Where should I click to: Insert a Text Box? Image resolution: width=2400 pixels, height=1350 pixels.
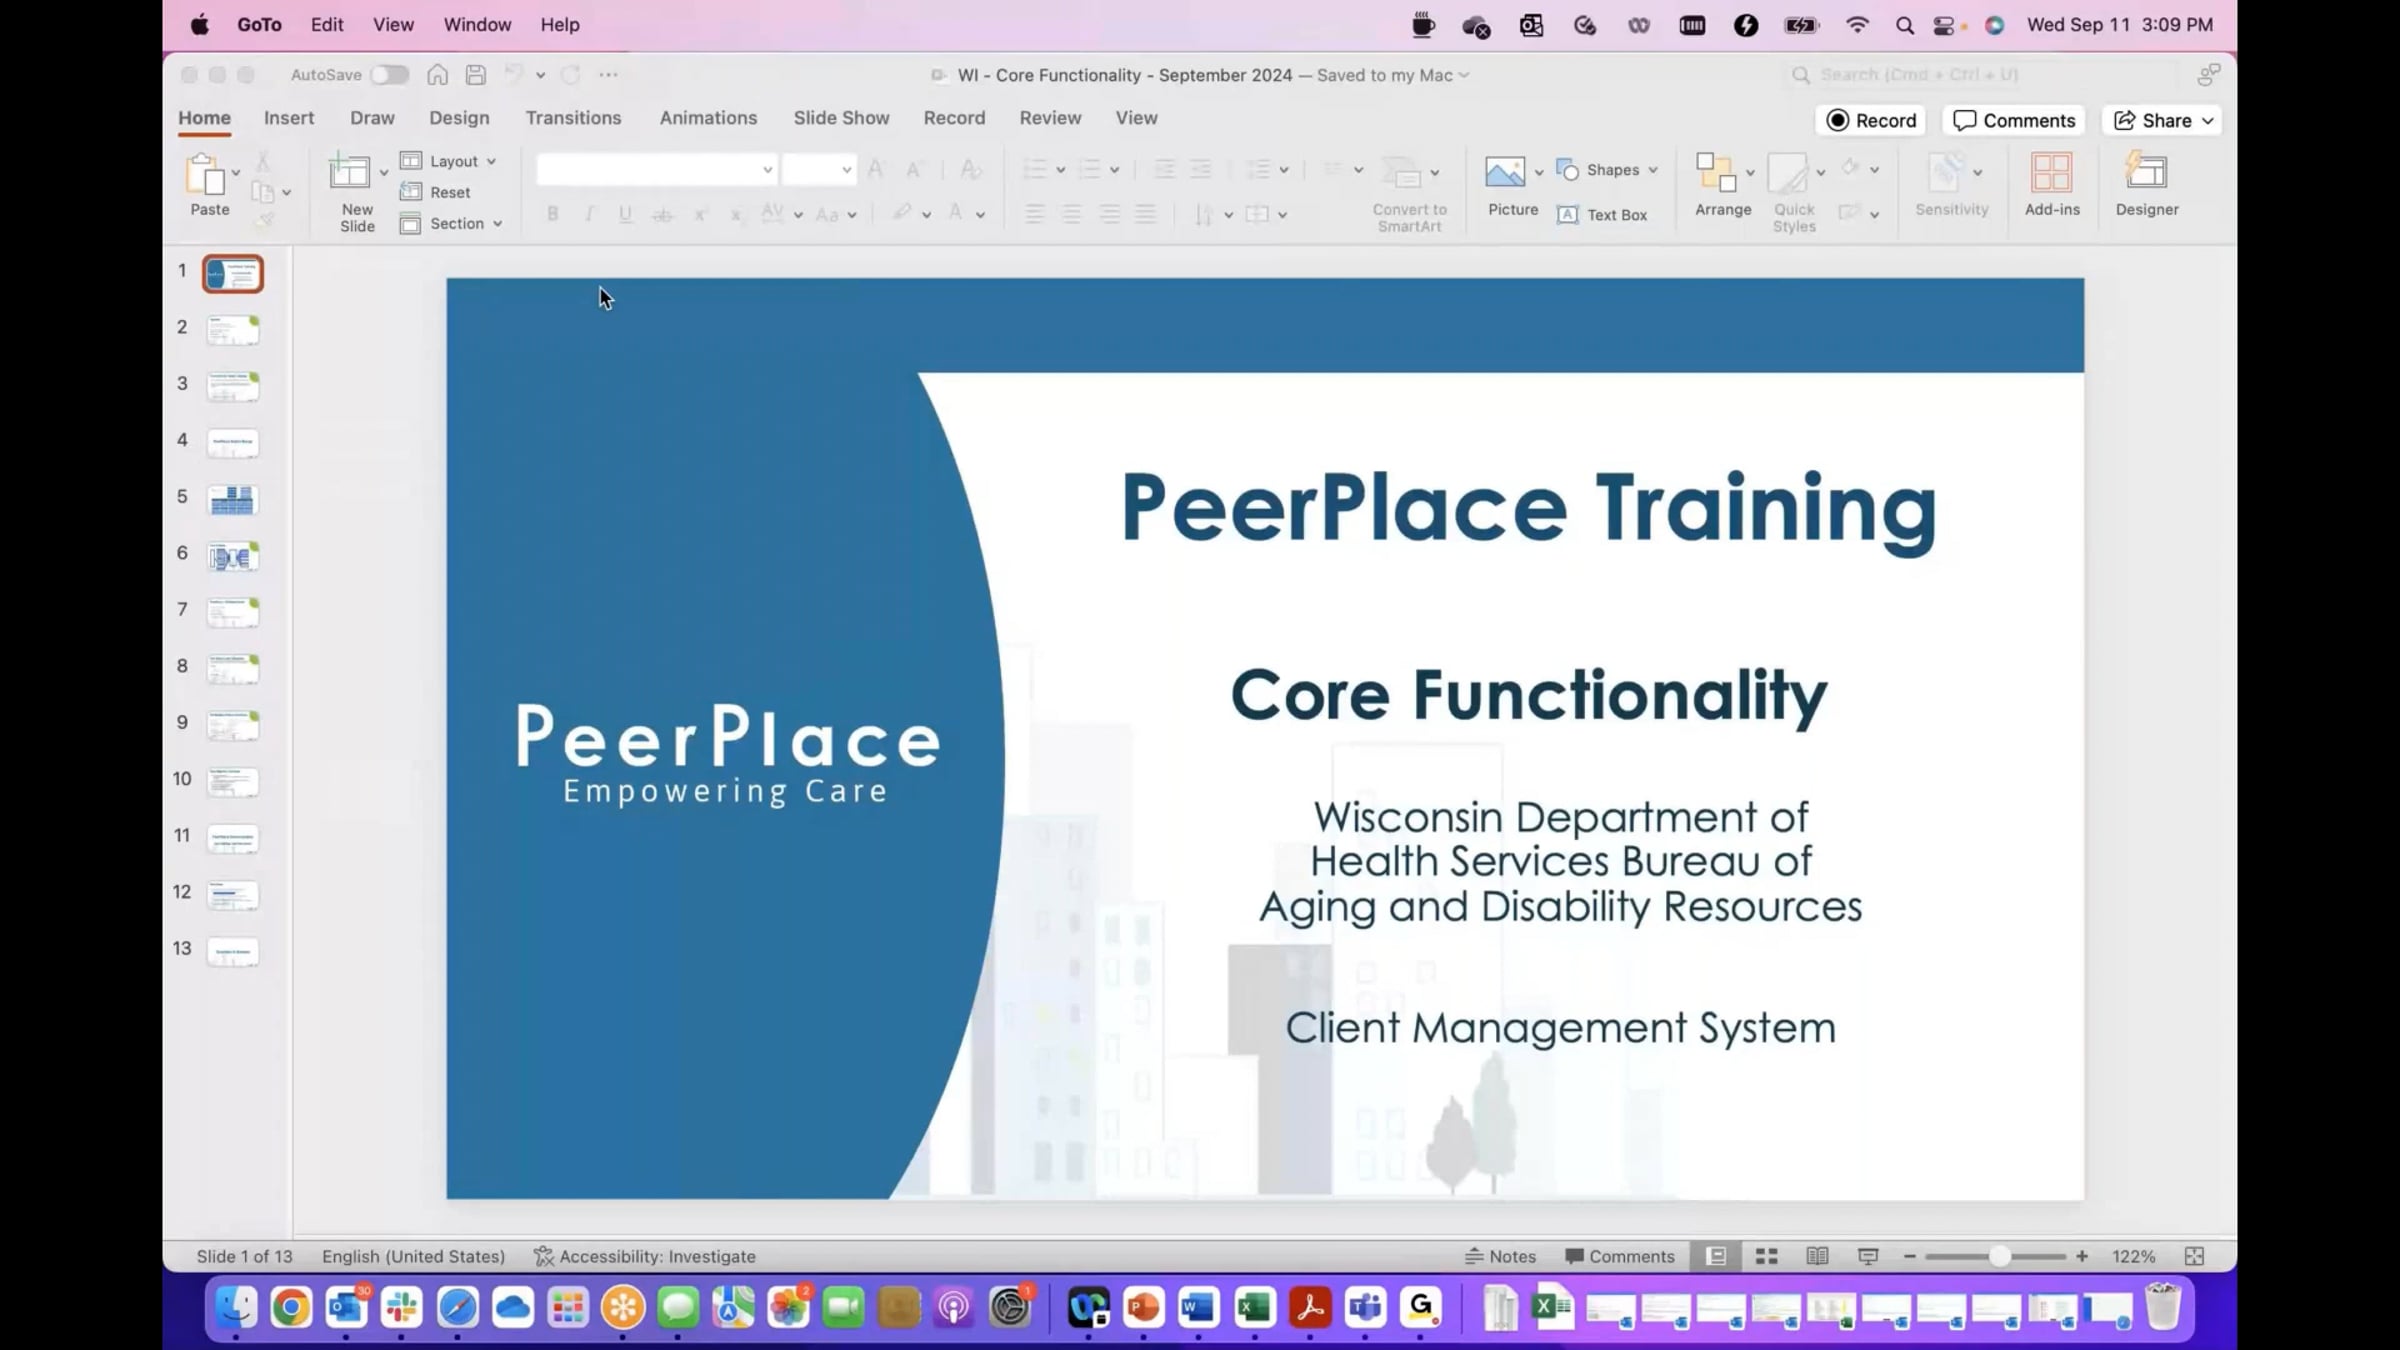point(1604,214)
